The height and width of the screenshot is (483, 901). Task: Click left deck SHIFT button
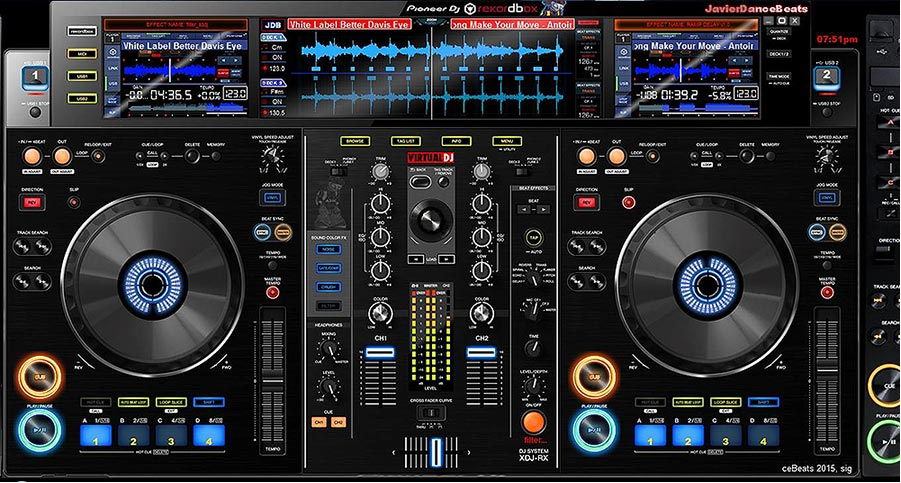click(x=209, y=402)
